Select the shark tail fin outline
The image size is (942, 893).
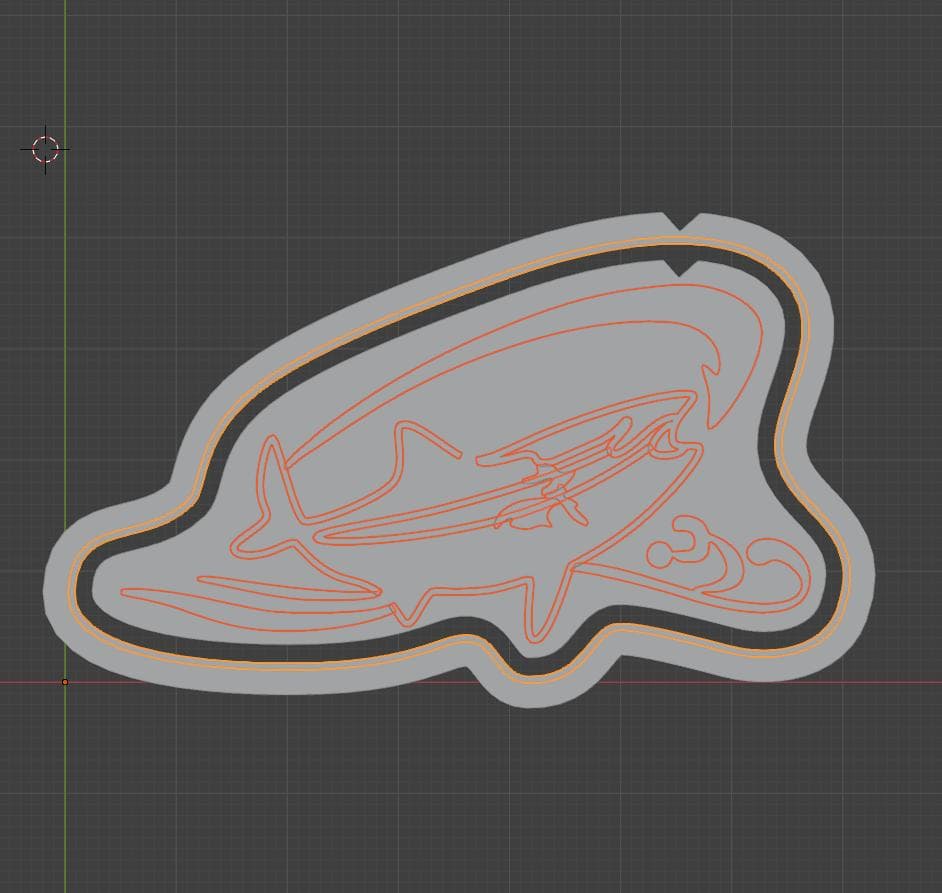[x=267, y=496]
